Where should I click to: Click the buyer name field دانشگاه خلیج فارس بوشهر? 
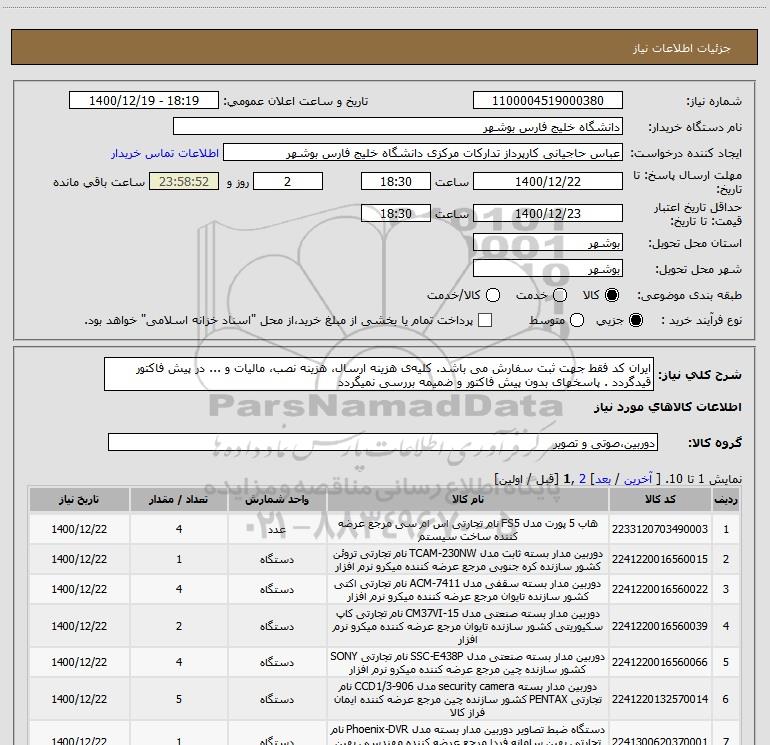click(x=398, y=127)
